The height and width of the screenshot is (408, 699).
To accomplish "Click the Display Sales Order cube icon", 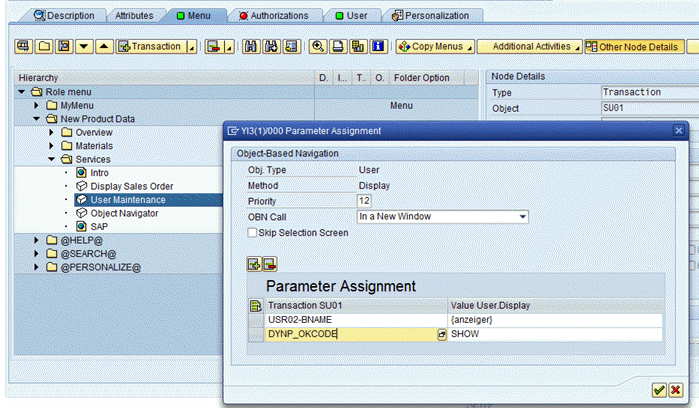I will [x=81, y=186].
